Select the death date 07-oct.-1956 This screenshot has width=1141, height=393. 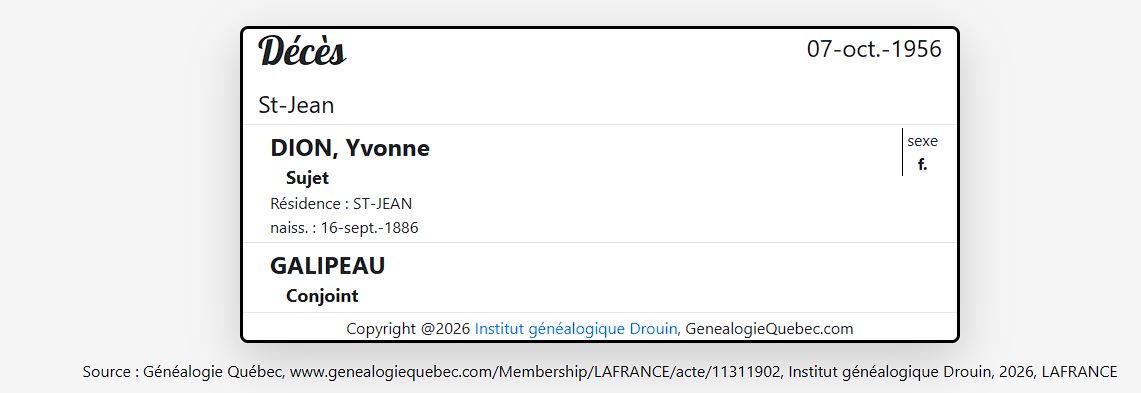874,49
